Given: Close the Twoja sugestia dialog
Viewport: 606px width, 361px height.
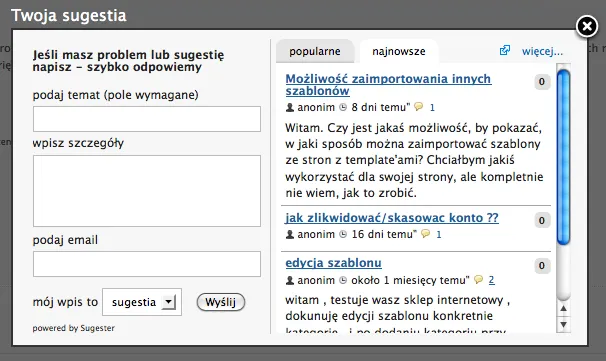Looking at the screenshot, I should point(587,27).
